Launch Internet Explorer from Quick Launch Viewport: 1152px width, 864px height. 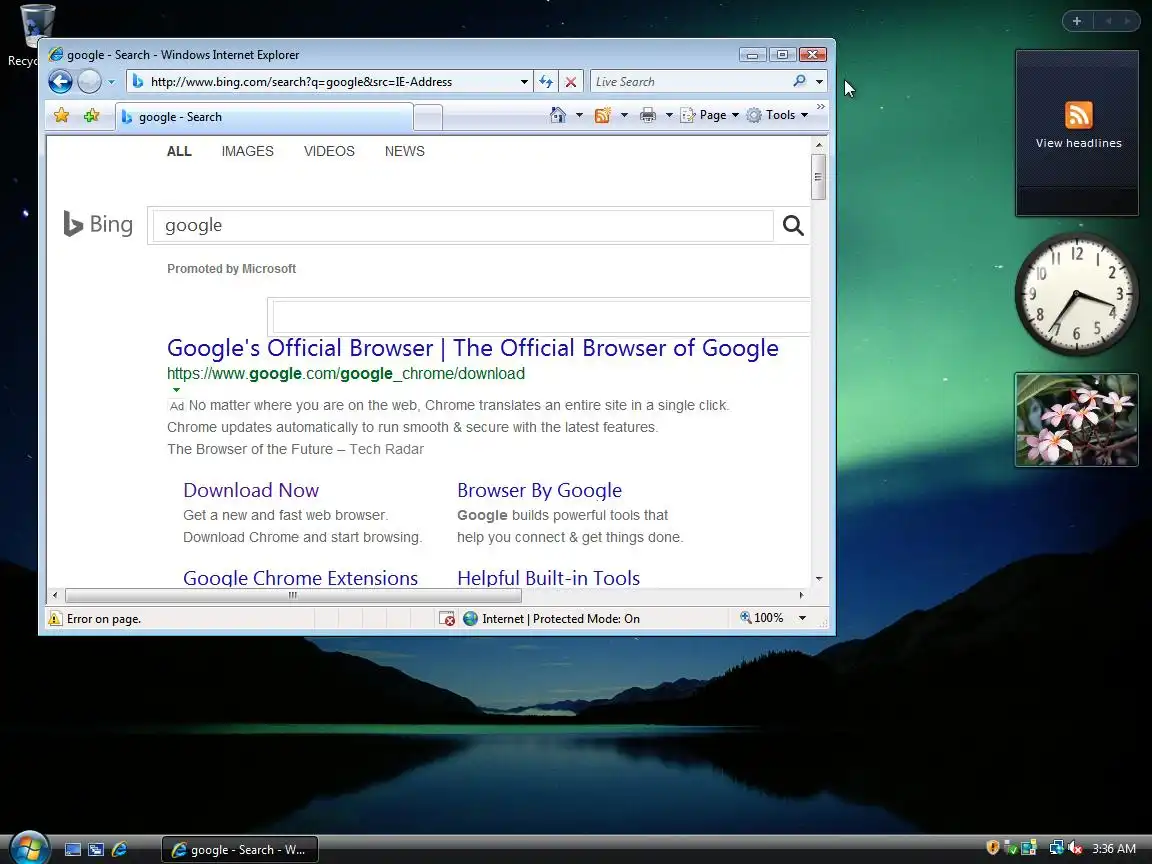[119, 849]
